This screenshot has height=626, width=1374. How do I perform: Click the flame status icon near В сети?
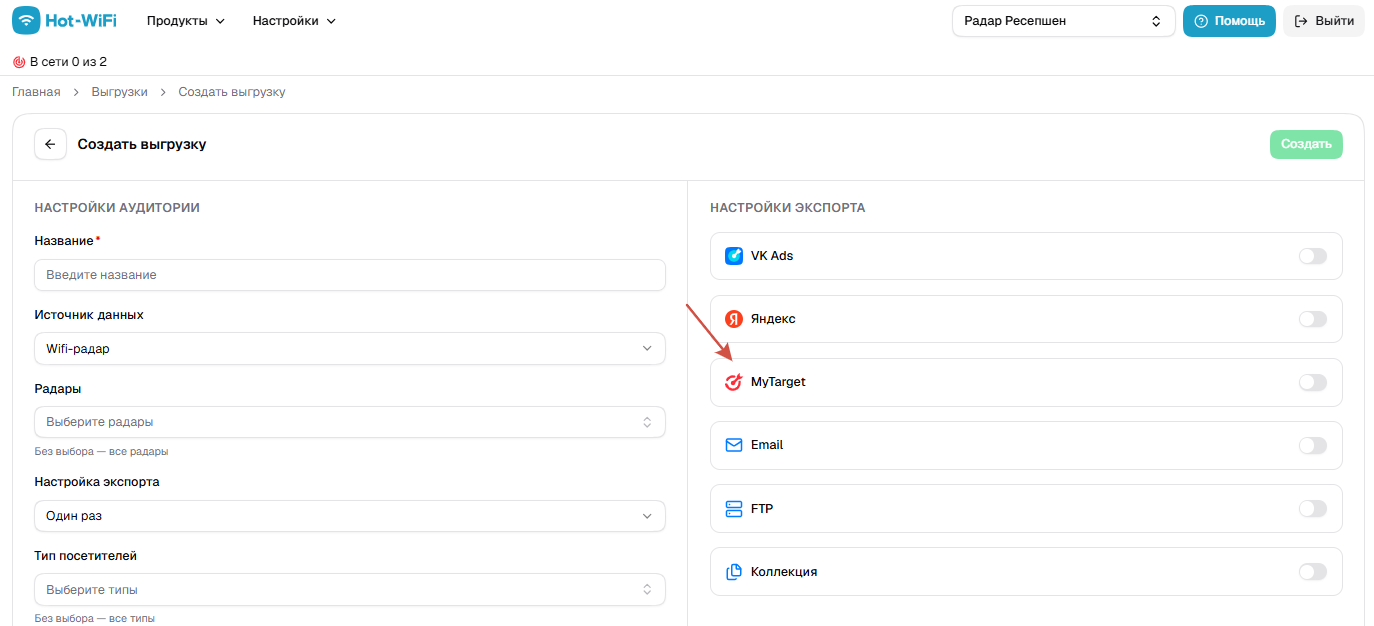tap(19, 62)
